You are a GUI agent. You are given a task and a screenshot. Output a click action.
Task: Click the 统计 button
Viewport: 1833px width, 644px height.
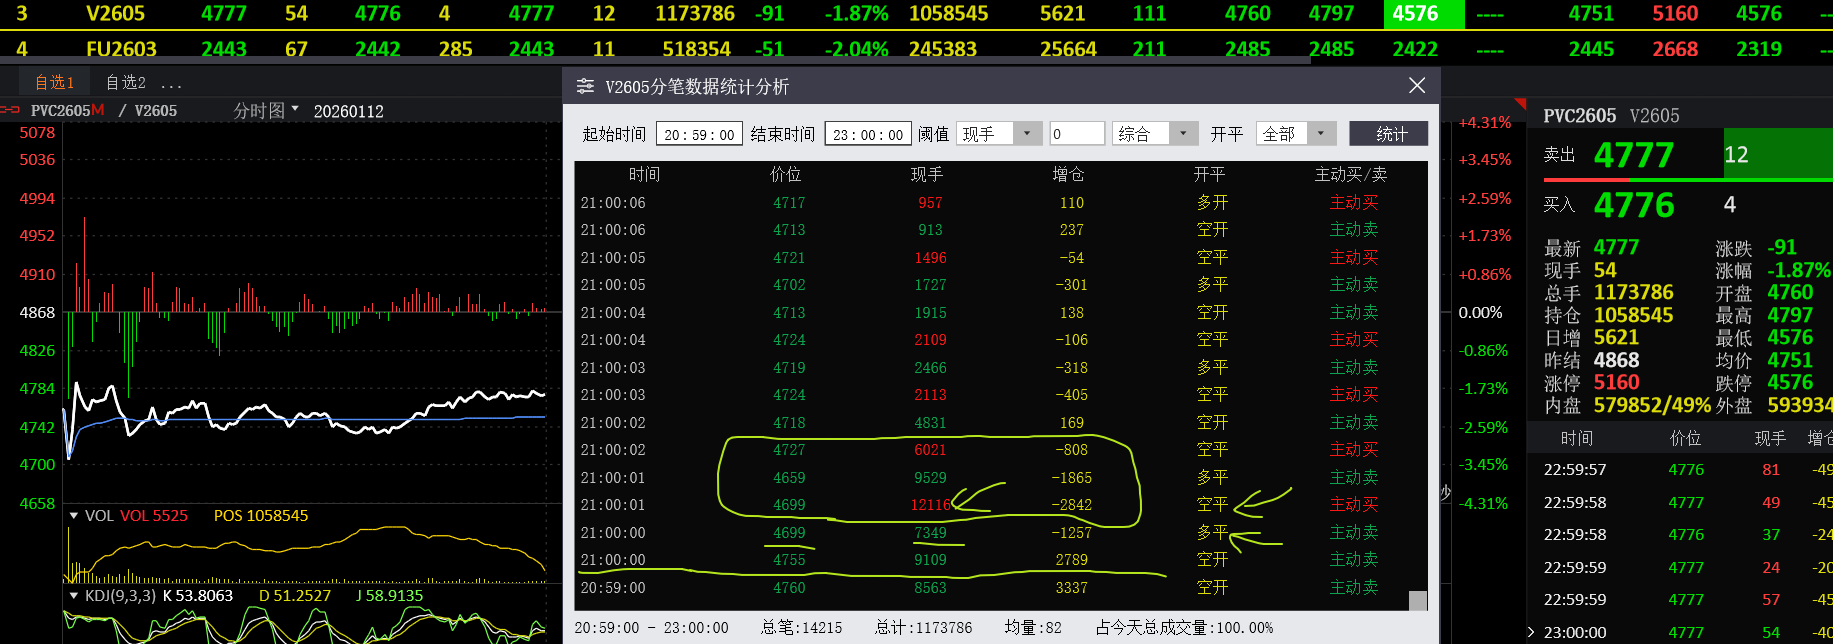pos(1388,134)
